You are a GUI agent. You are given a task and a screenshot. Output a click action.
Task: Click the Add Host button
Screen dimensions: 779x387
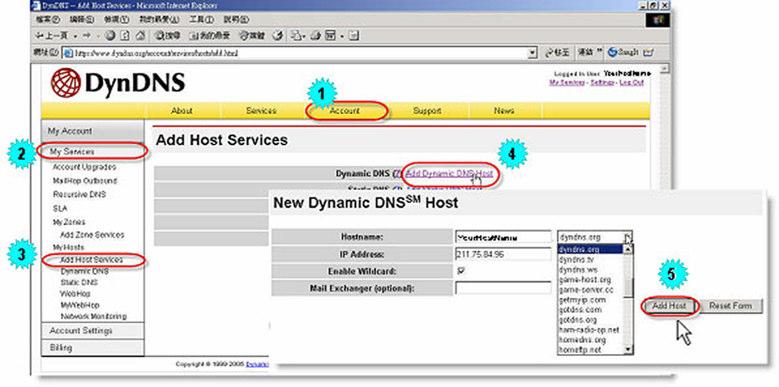(x=669, y=306)
